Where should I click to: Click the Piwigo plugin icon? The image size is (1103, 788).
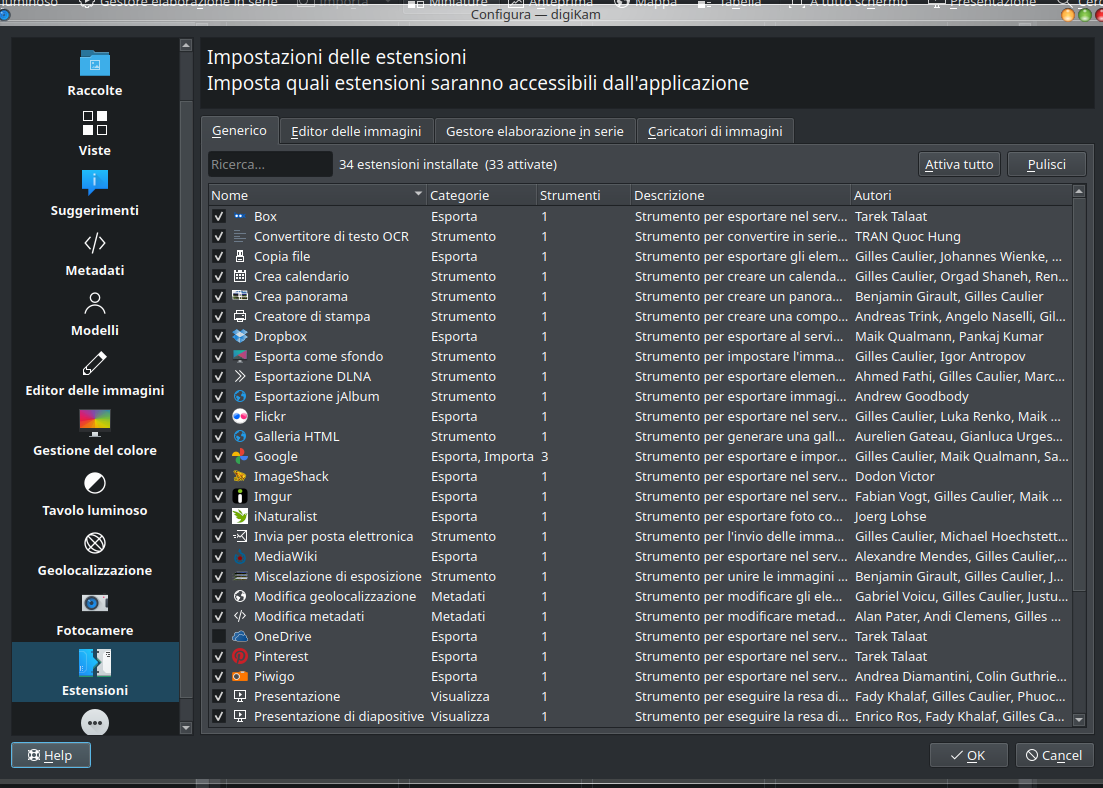click(240, 676)
